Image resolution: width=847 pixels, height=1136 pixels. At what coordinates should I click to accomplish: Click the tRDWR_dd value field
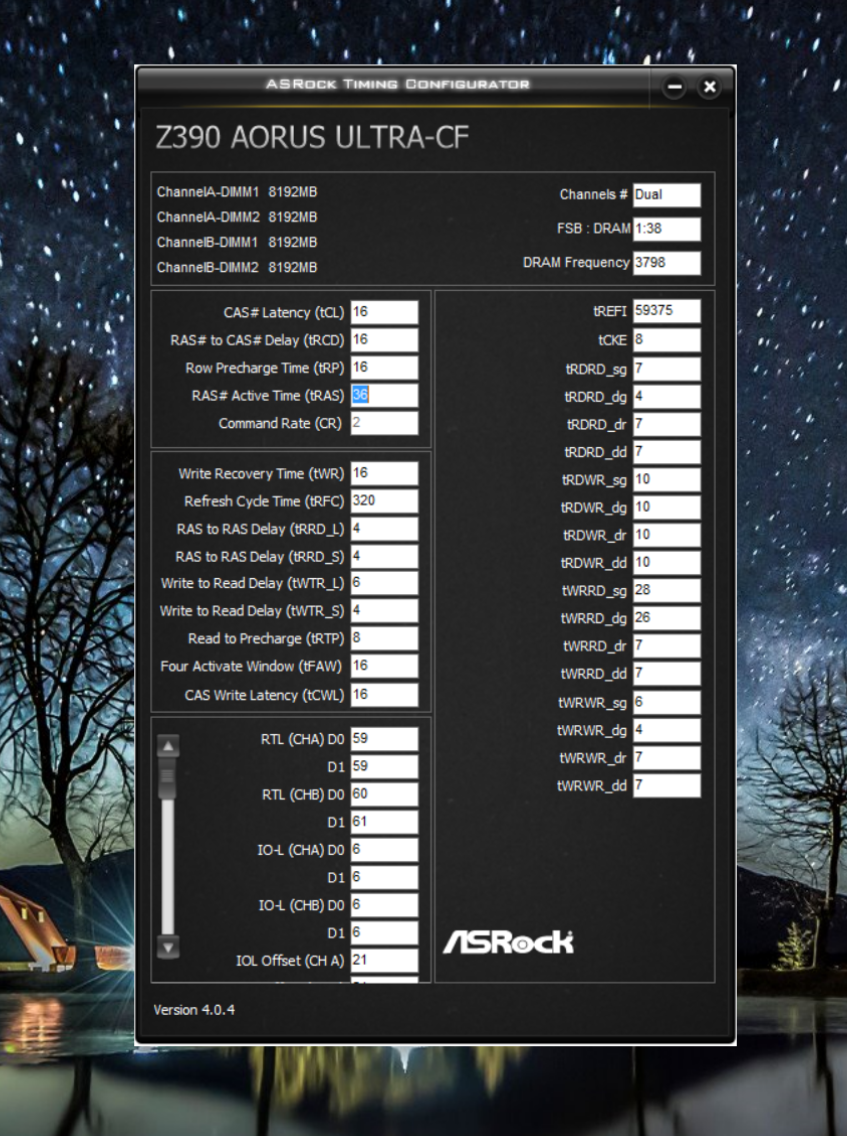(667, 562)
